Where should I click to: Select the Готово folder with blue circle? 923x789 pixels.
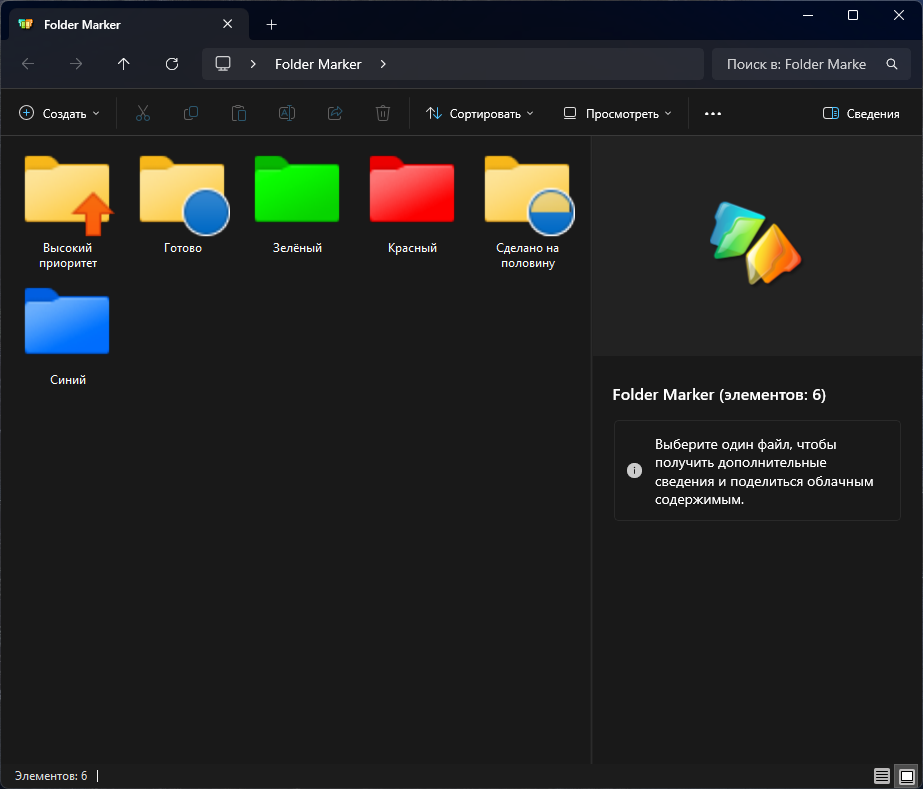[184, 195]
